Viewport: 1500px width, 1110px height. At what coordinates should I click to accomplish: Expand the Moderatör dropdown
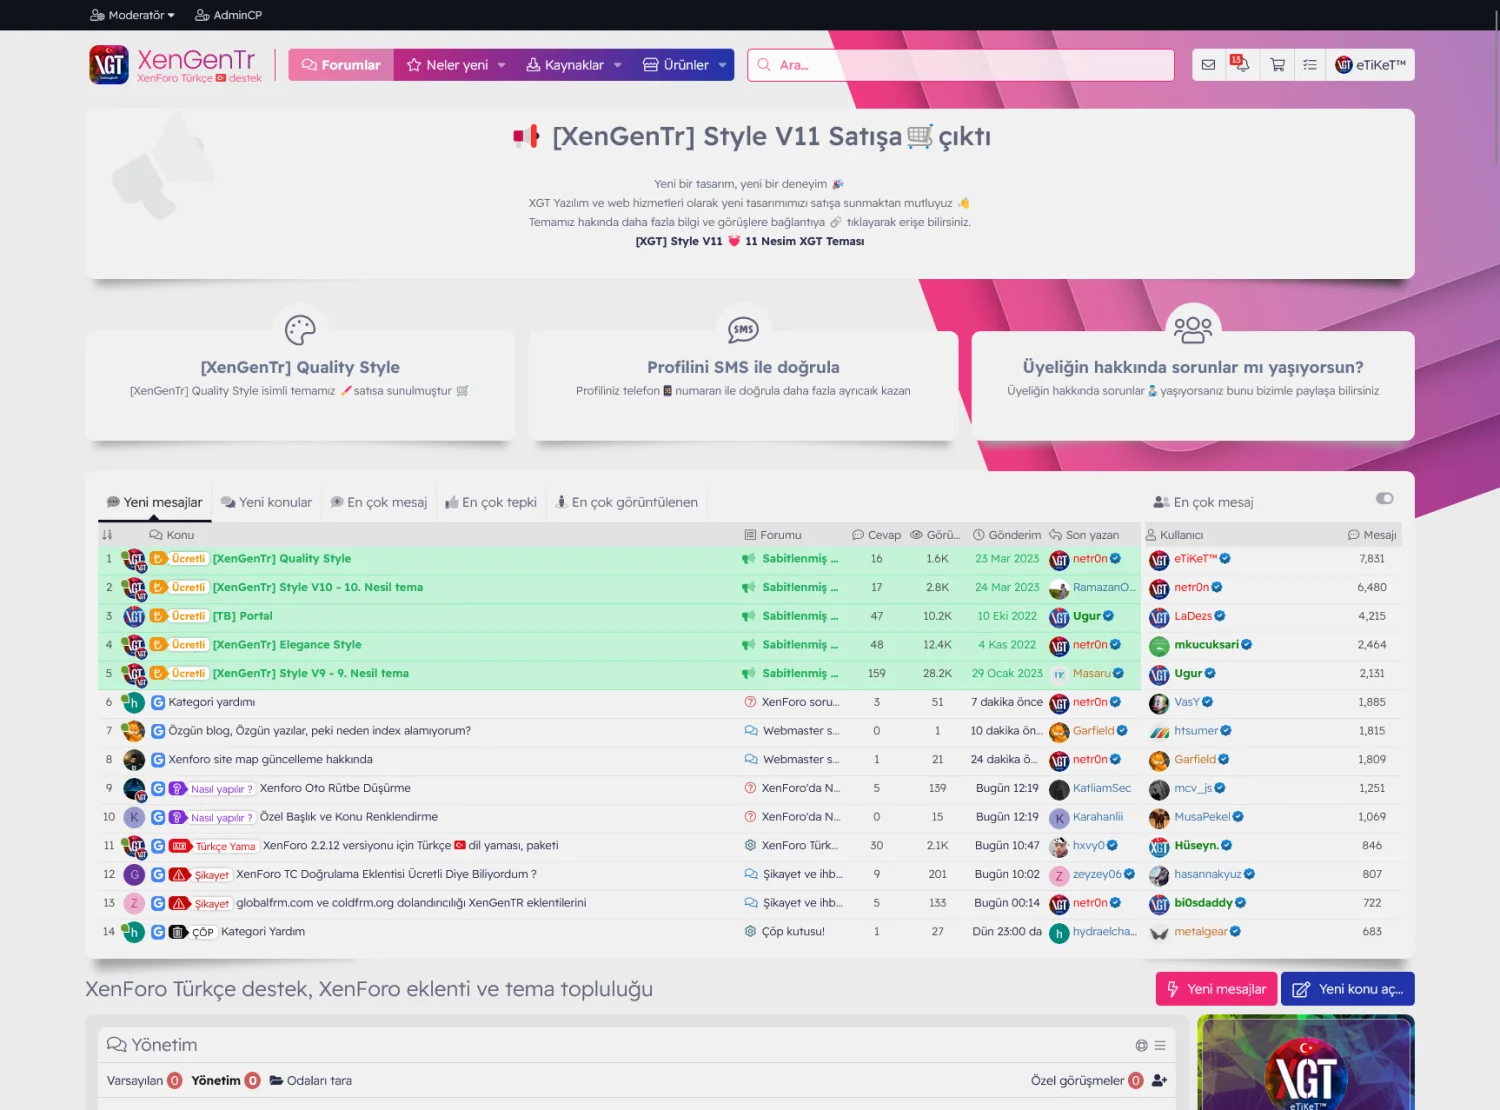point(132,15)
